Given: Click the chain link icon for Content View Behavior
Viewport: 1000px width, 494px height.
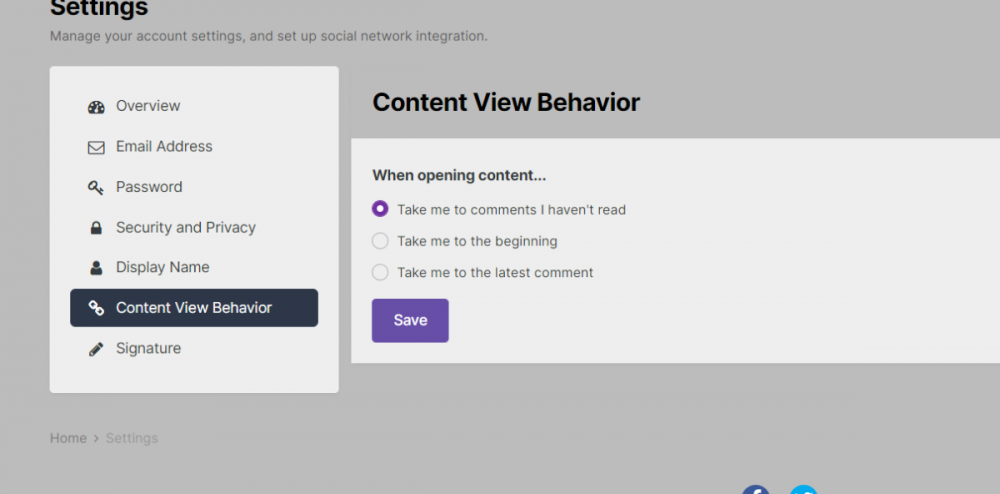Looking at the screenshot, I should click(x=96, y=308).
